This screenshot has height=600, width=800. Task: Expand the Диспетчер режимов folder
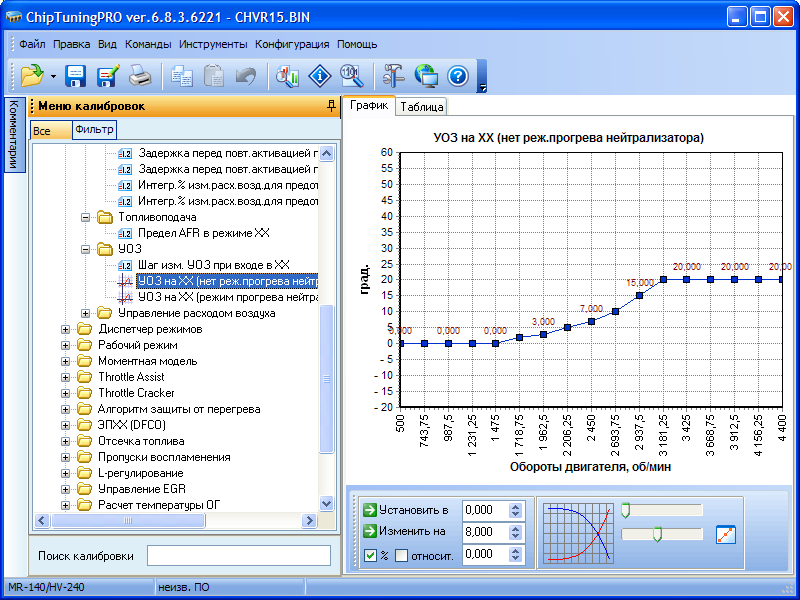(x=67, y=329)
